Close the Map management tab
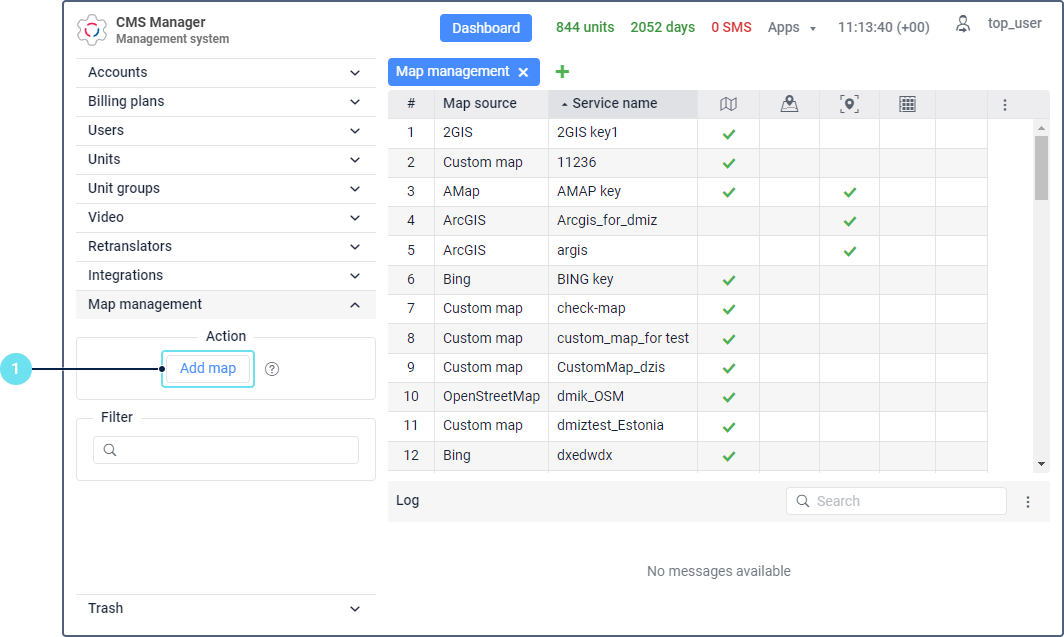Viewport: 1064px width, 637px height. 523,72
